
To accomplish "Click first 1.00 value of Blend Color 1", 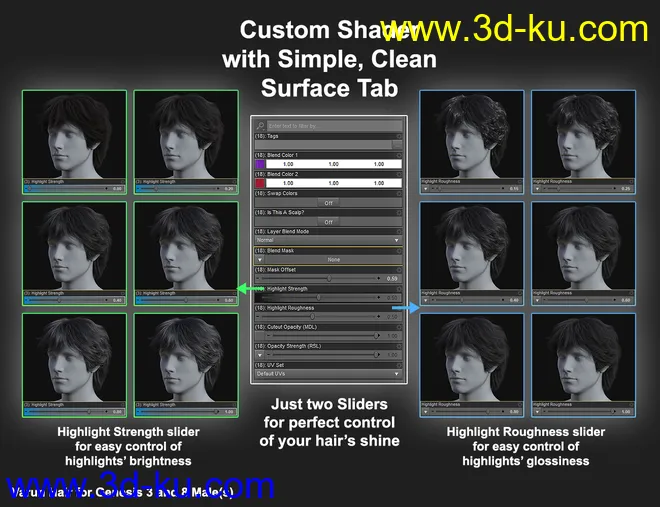I will point(288,164).
